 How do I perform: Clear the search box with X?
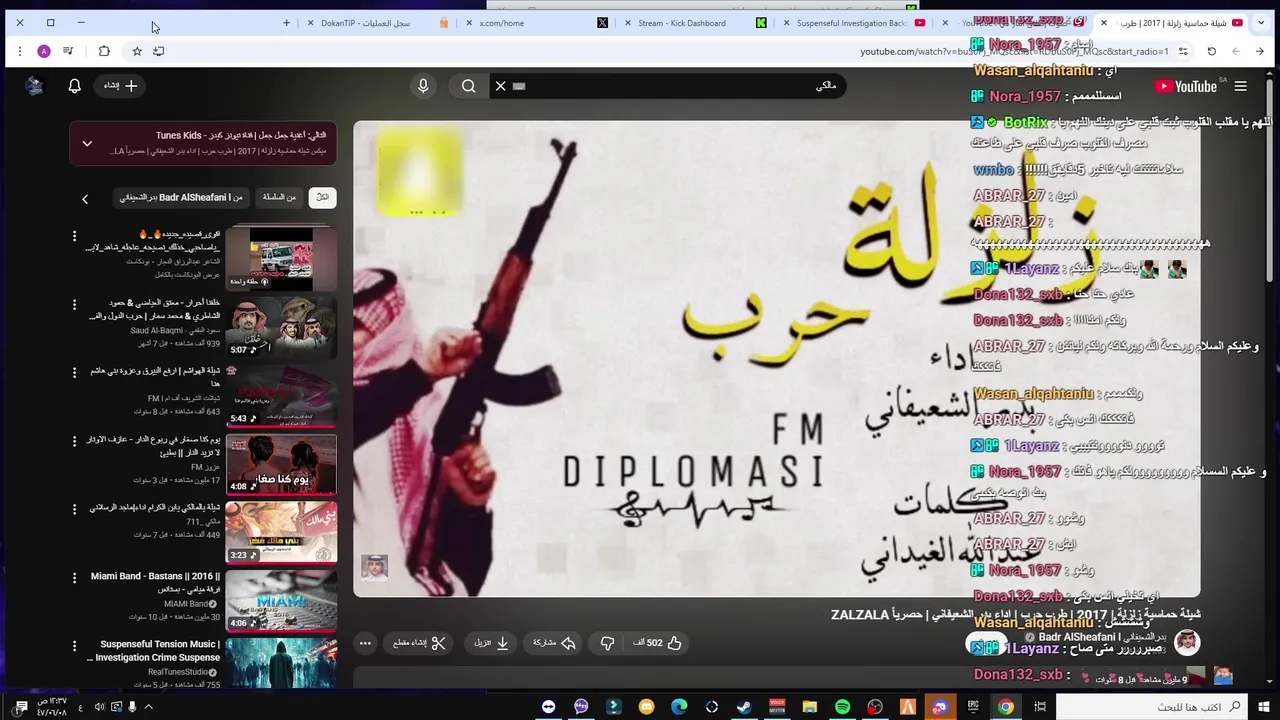point(501,86)
